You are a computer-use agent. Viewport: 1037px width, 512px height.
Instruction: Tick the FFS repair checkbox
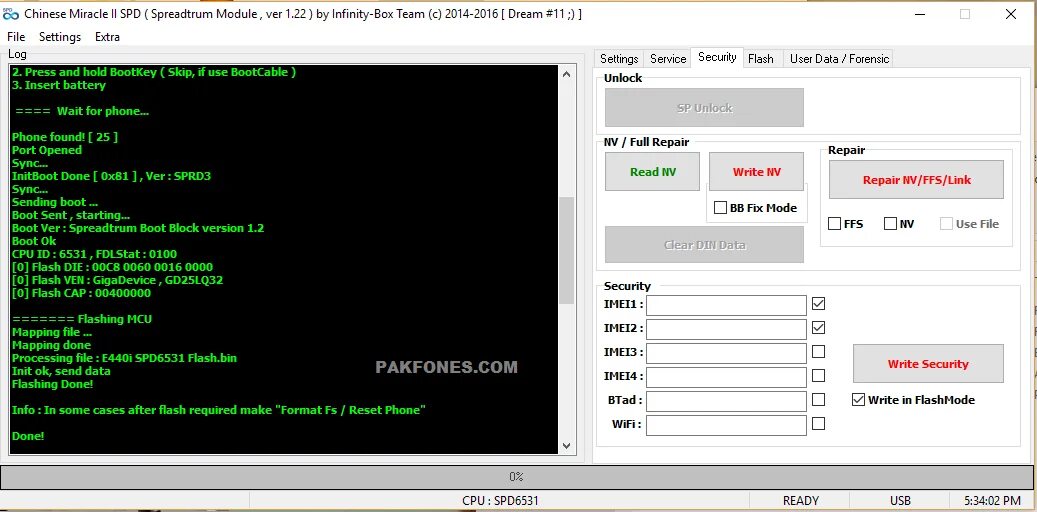click(835, 224)
